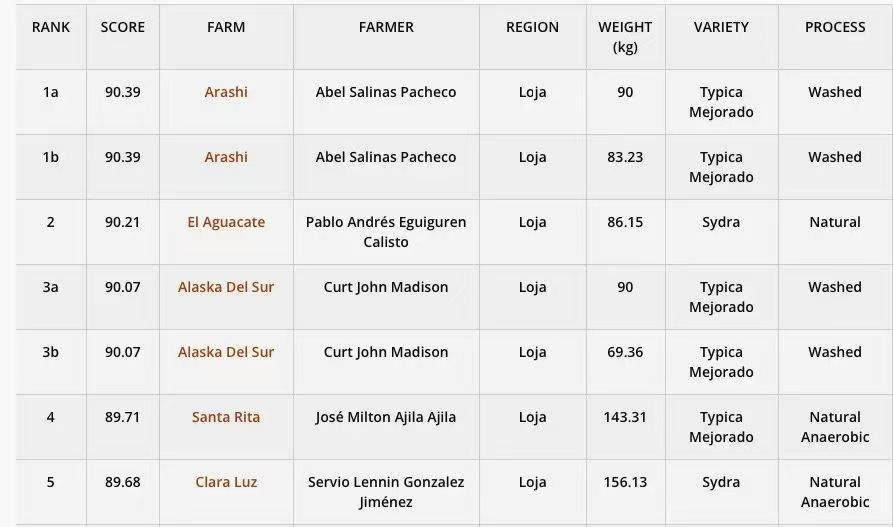Screen dimensions: 893x527
Task: Open the Arashi farm link in row 1b
Action: [x=226, y=157]
